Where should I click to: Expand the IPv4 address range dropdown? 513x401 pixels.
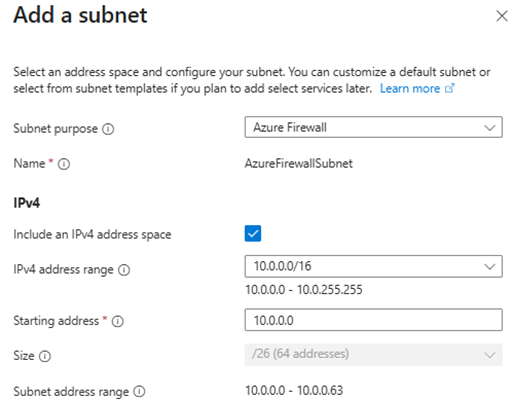click(373, 266)
